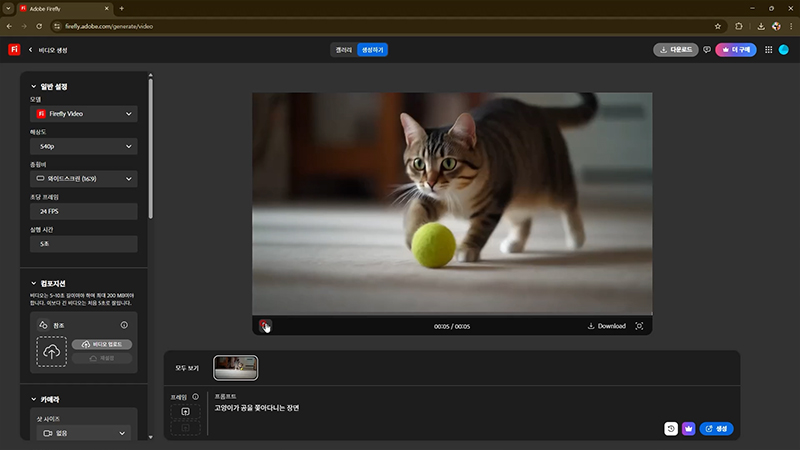
Task: Click the fullscreen icon on video player
Action: [640, 326]
